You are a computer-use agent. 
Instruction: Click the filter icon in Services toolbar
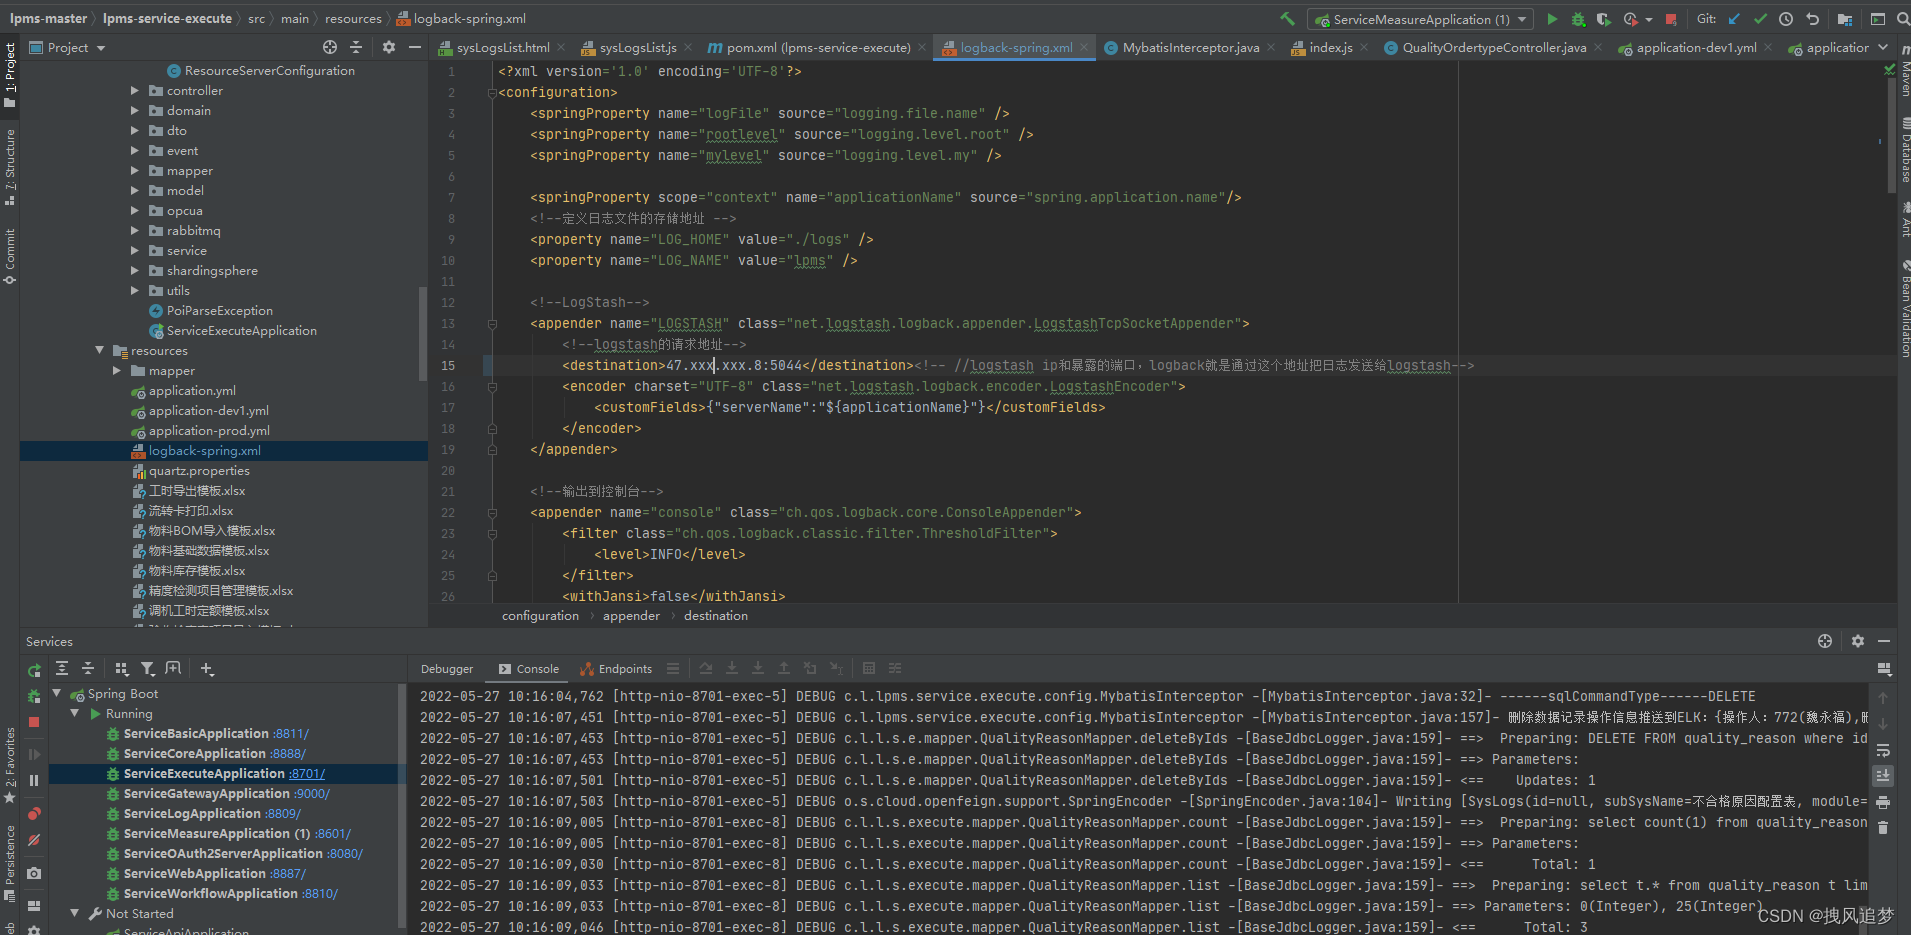148,669
